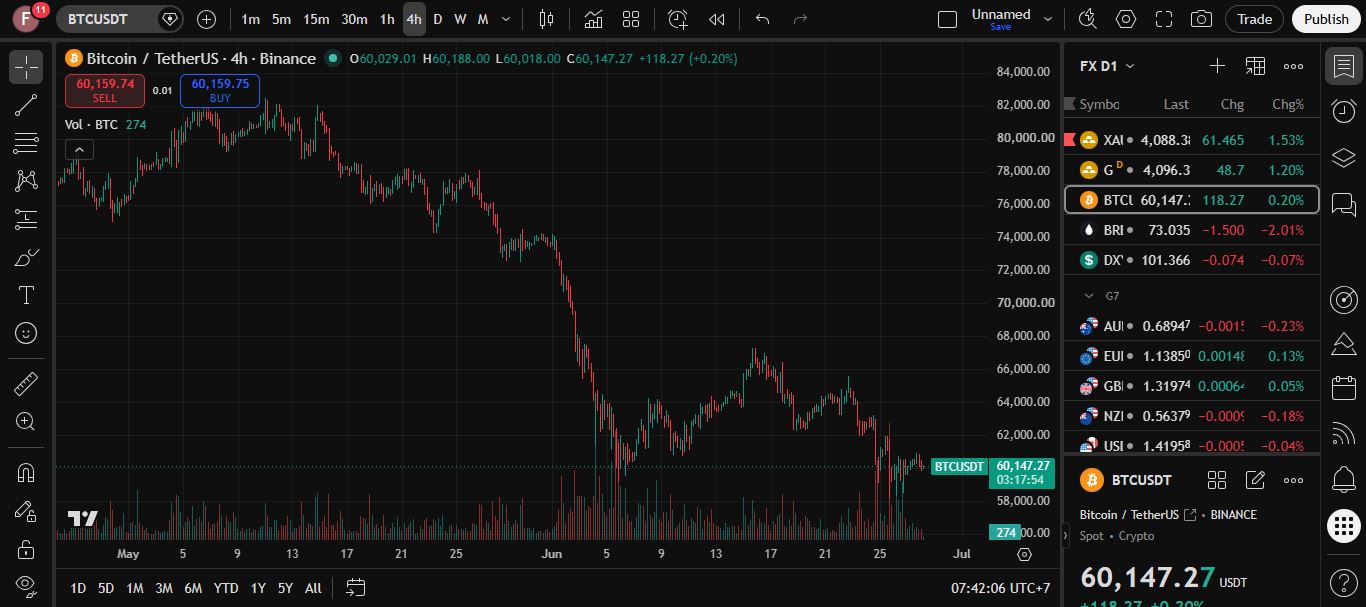Viewport: 1366px width, 607px height.
Task: Open the Unnamed layout dropdown arrow
Action: click(1048, 19)
